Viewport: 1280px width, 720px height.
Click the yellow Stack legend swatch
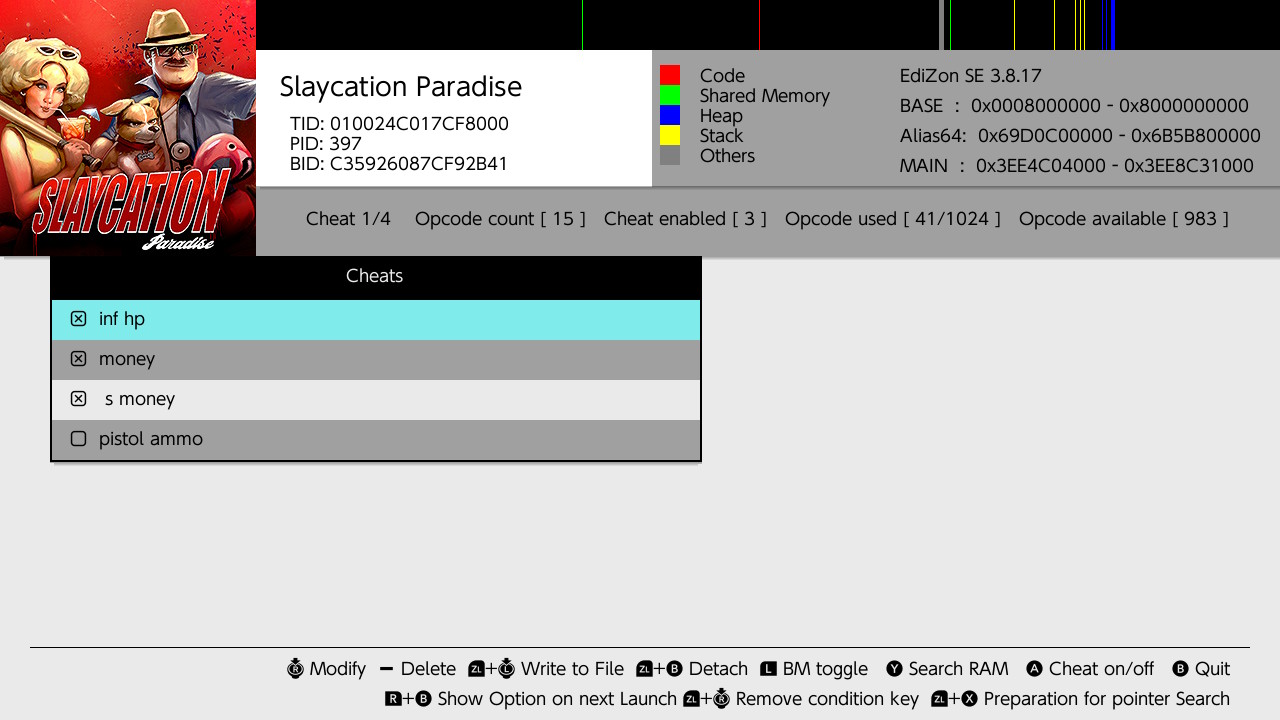coord(670,135)
